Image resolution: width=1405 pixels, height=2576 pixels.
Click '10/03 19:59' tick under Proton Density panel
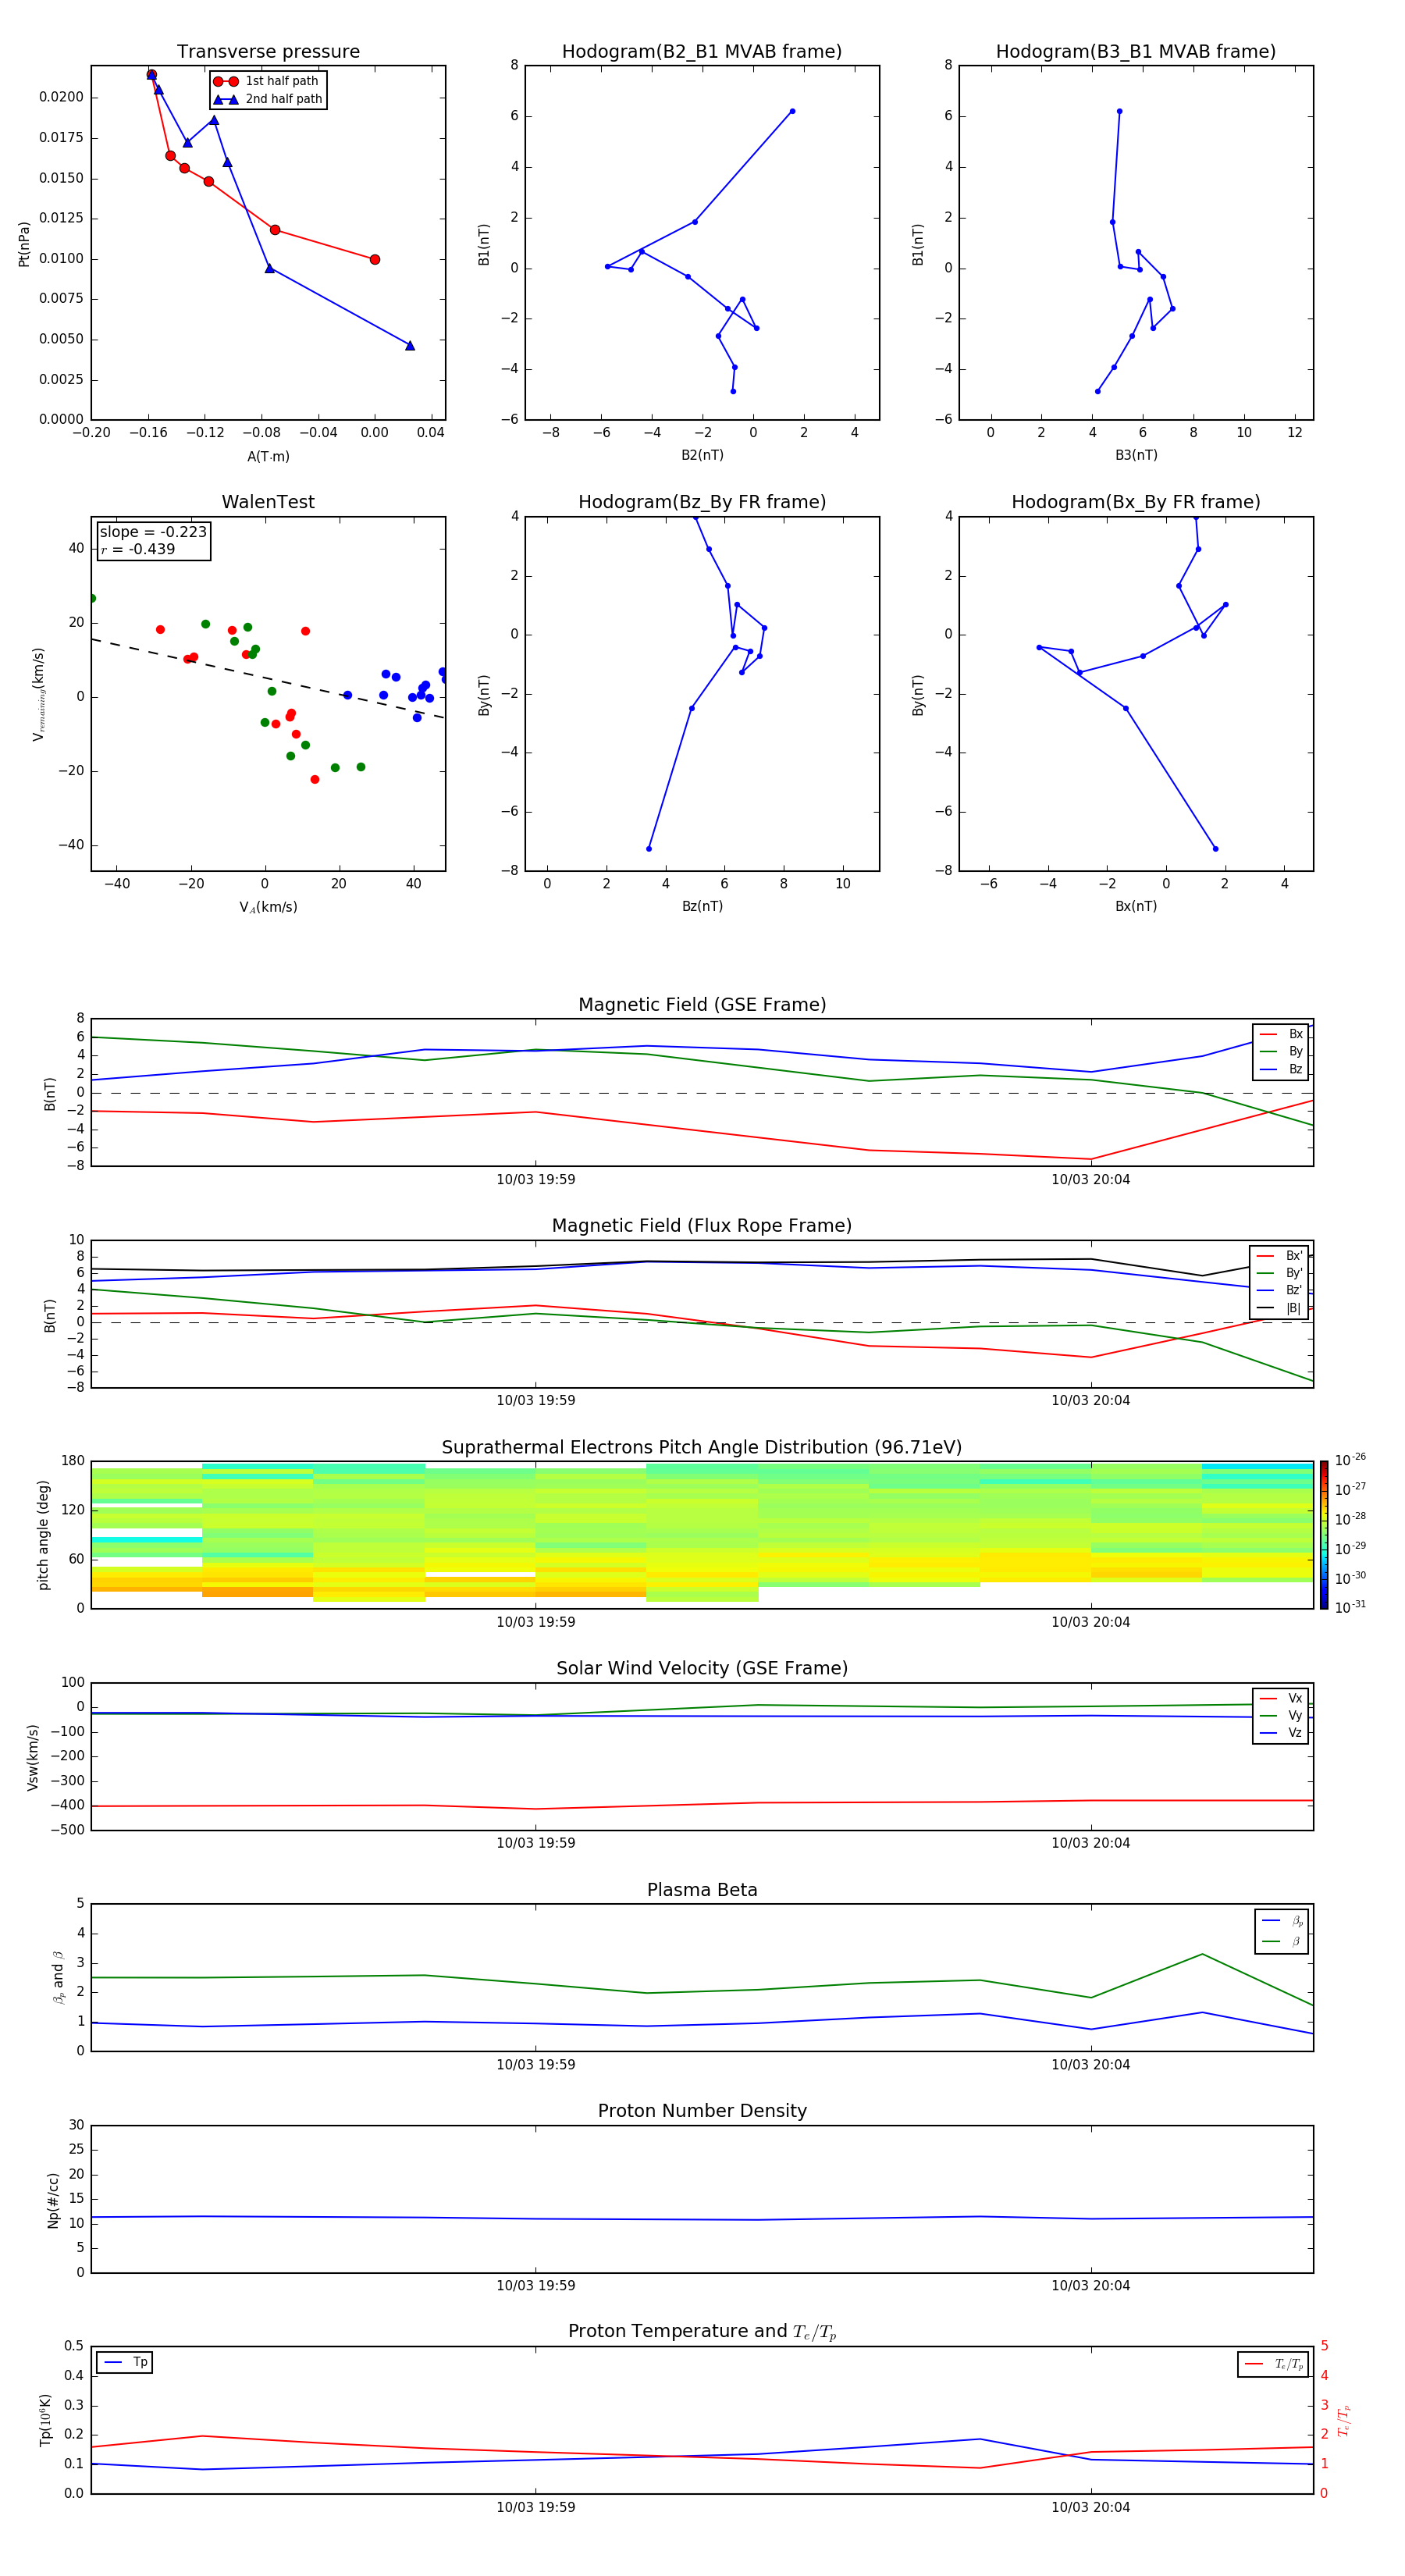coord(536,2286)
